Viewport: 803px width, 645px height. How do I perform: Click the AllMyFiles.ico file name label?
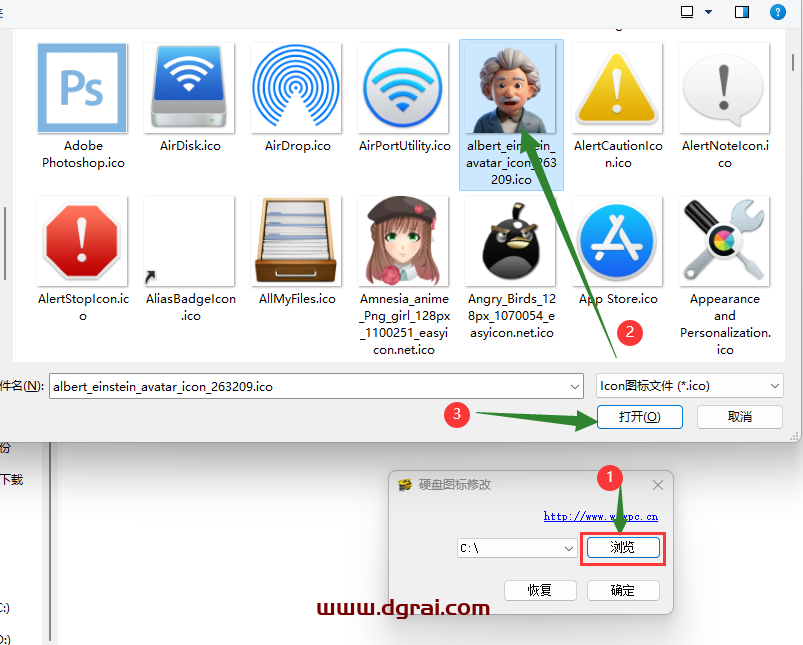pyautogui.click(x=297, y=299)
